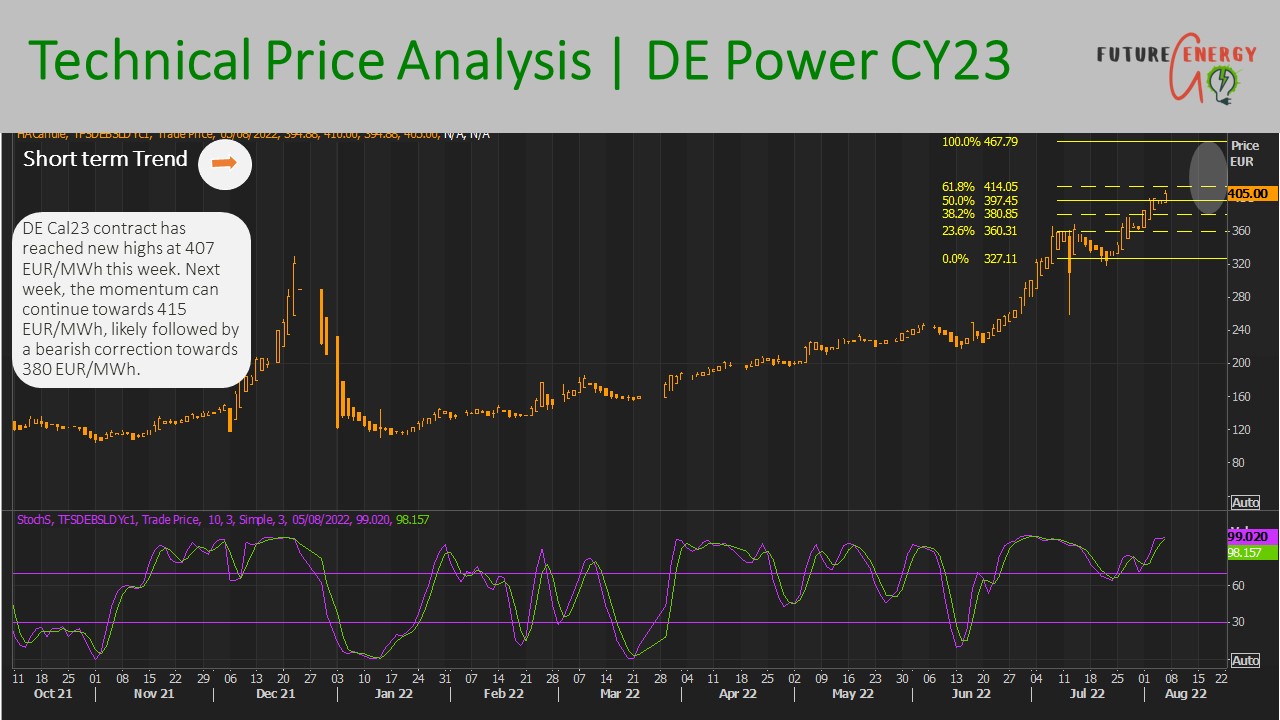
Task: Click the 'Jan 22' month label
Action: pyautogui.click(x=393, y=693)
